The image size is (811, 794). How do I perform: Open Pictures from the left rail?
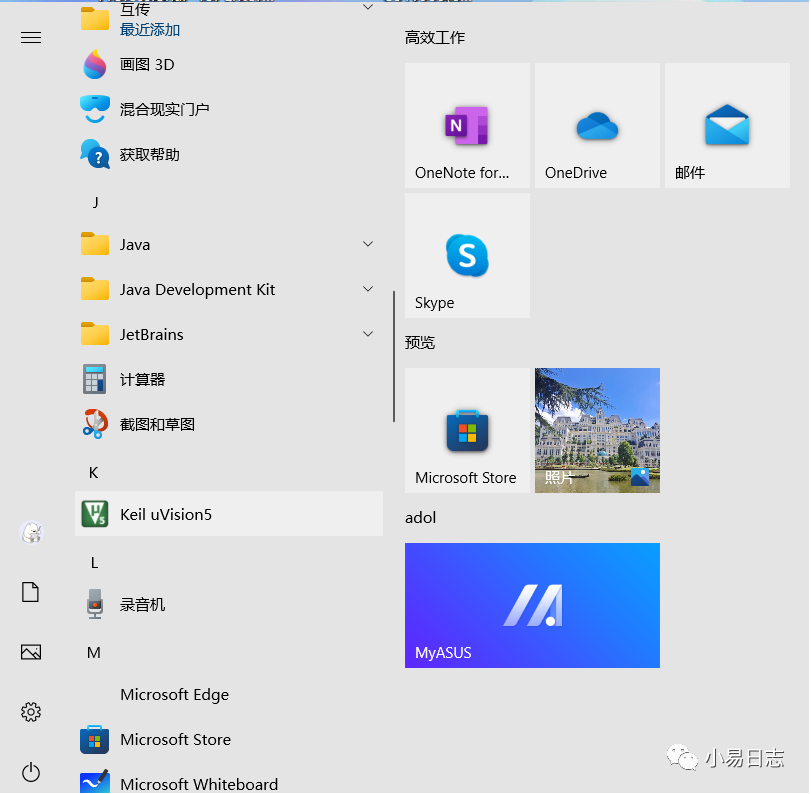pyautogui.click(x=31, y=652)
